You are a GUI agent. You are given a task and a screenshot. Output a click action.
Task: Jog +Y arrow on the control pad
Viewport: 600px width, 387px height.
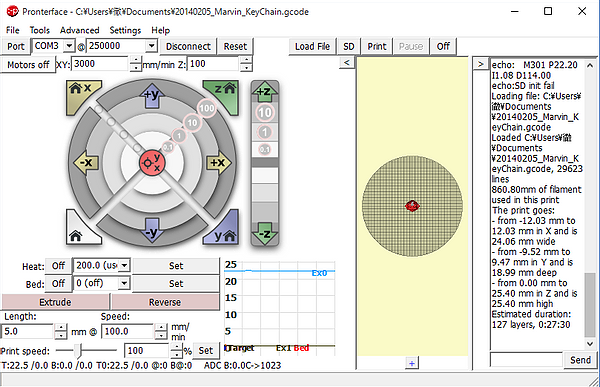coord(152,95)
